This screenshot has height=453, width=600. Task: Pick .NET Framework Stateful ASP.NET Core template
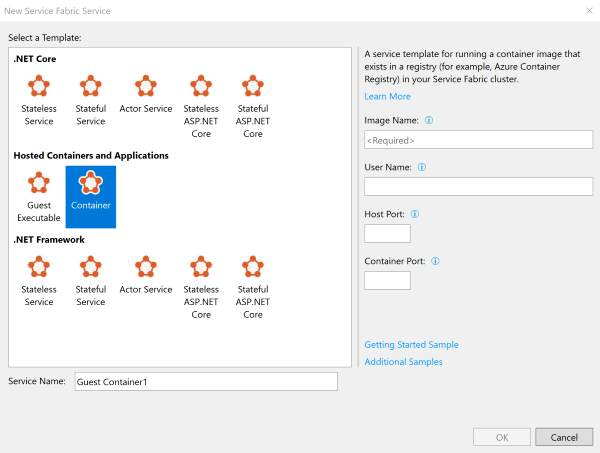[x=253, y=286]
